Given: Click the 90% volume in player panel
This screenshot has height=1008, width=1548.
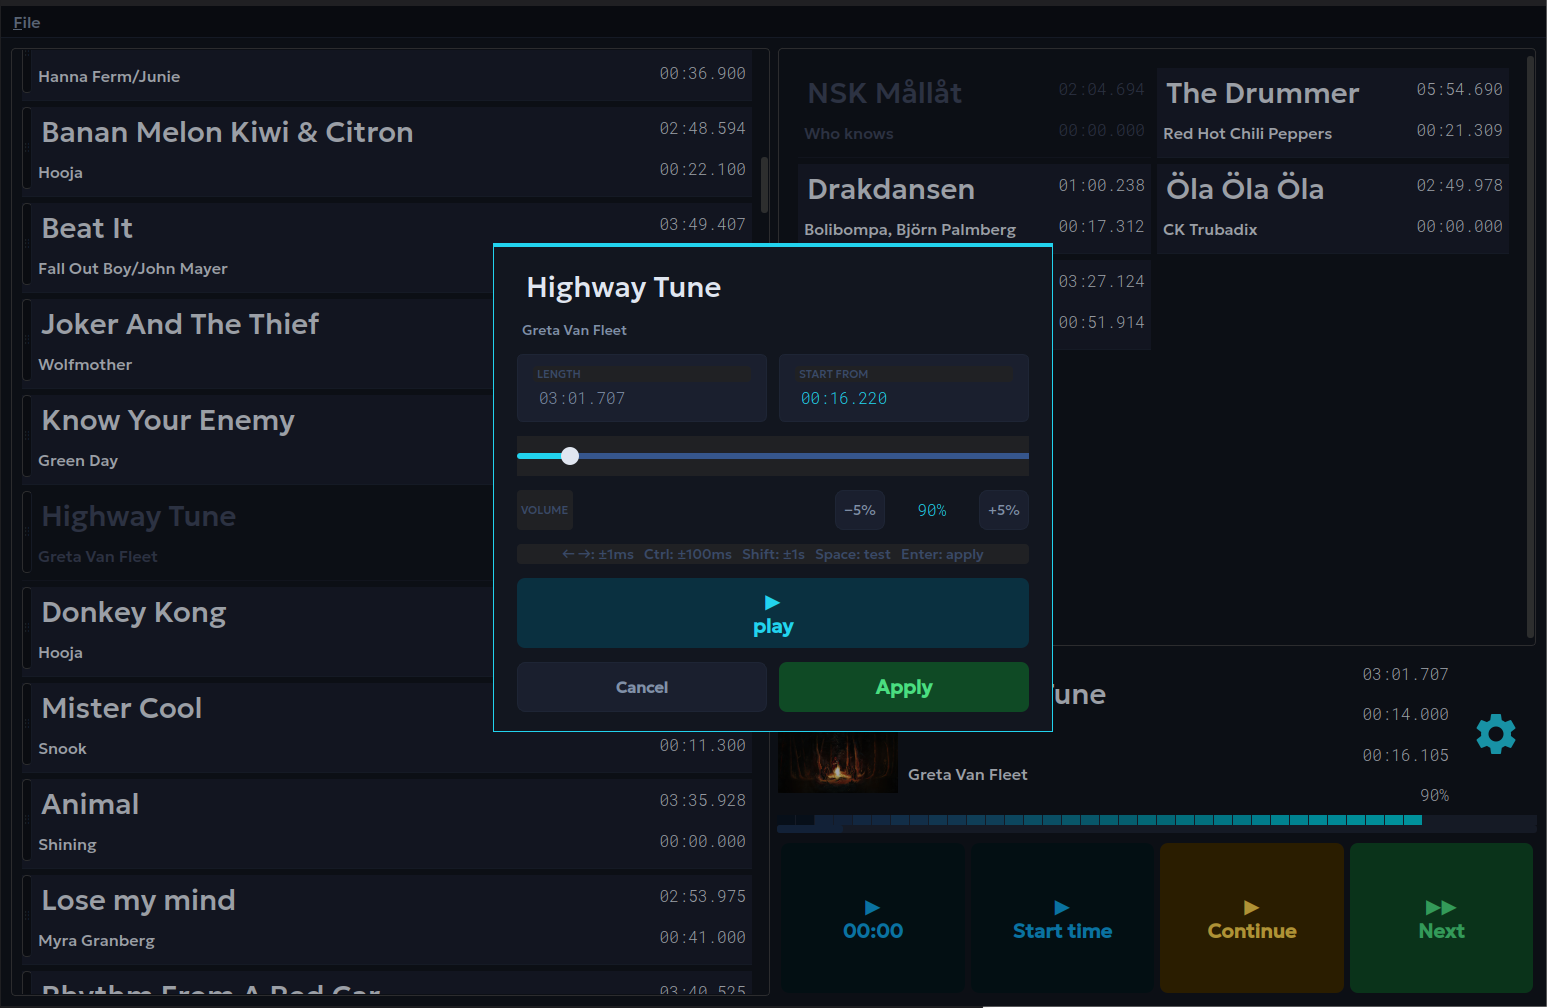Looking at the screenshot, I should [1434, 795].
